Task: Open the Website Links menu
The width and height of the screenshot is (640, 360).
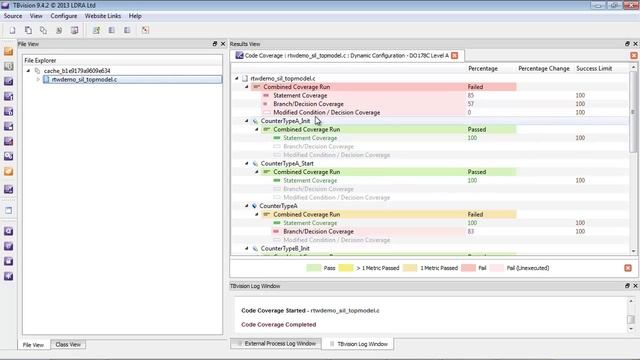Action: point(103,16)
